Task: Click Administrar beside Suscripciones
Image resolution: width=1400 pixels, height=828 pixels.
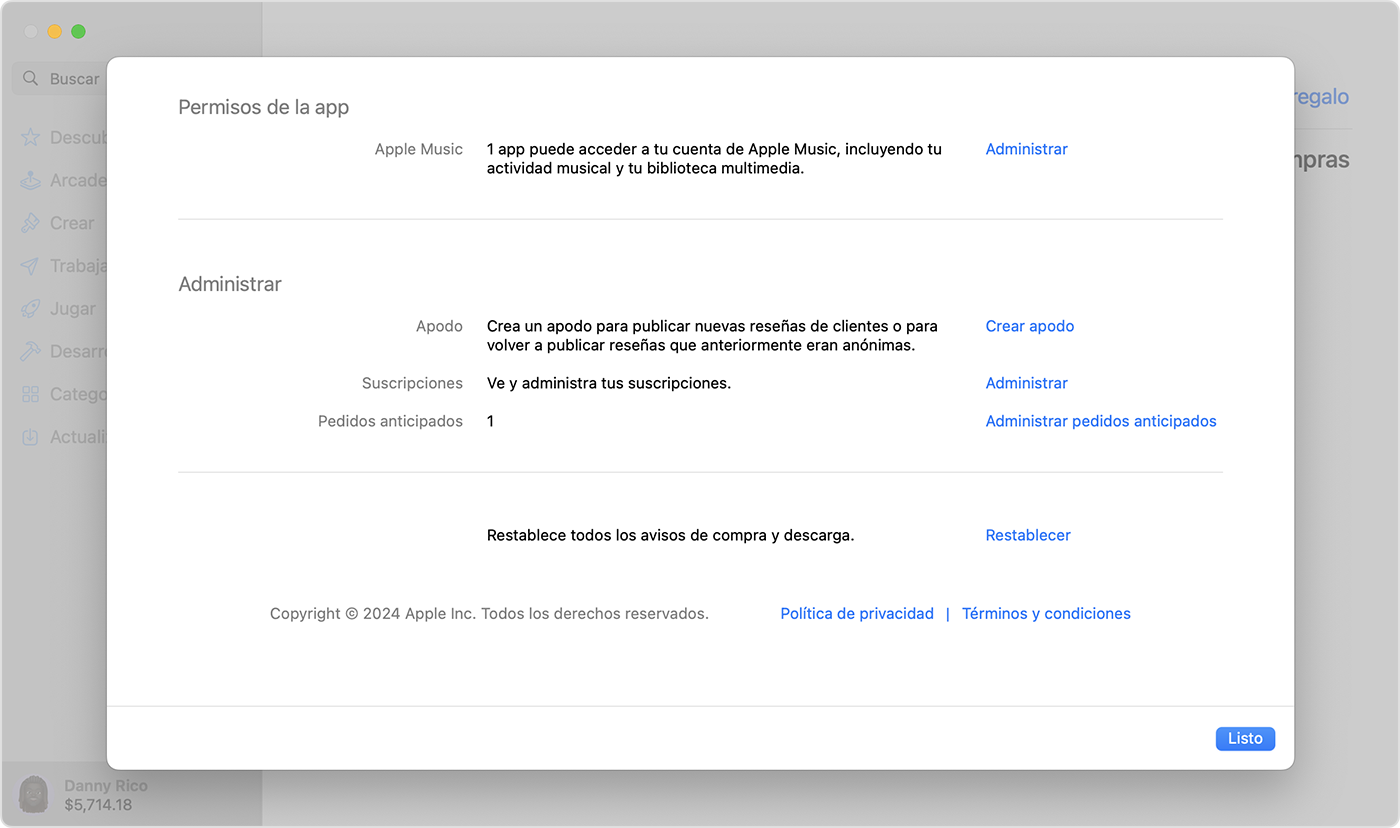Action: click(1026, 383)
